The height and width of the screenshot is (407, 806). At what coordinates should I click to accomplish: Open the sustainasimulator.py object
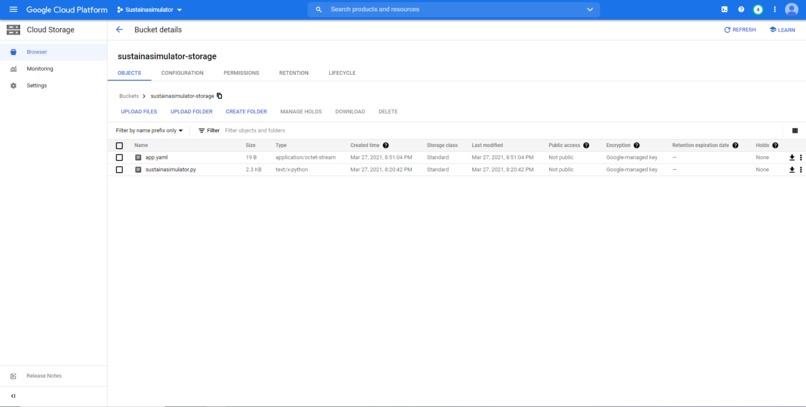click(x=171, y=170)
